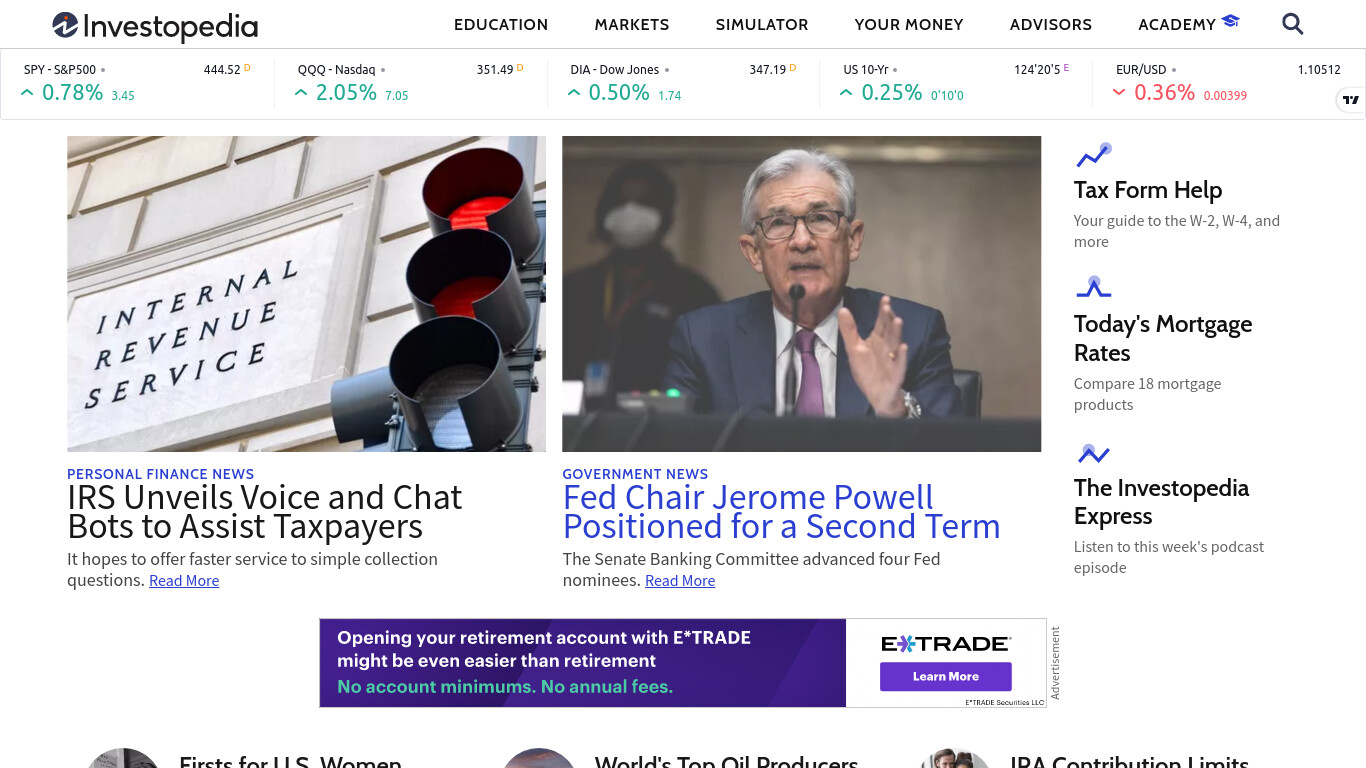Click the US 10-Yr ticker label
Image resolution: width=1366 pixels, height=768 pixels.
[x=866, y=70]
